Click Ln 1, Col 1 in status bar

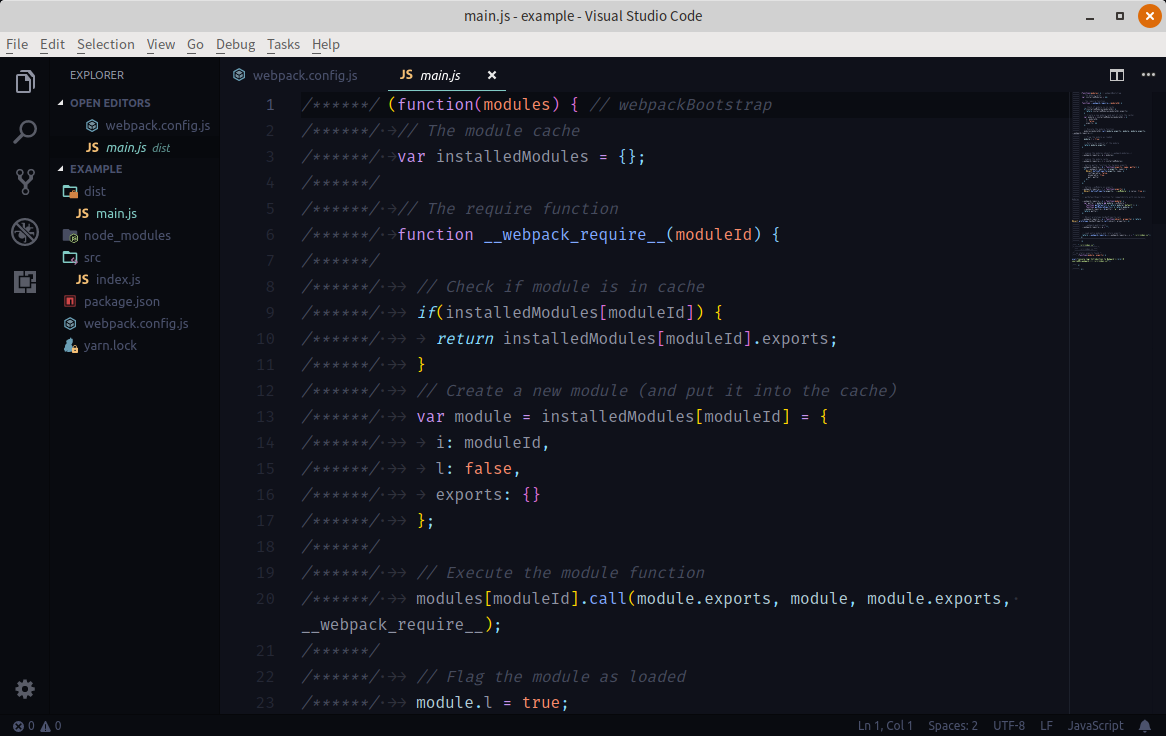click(885, 726)
